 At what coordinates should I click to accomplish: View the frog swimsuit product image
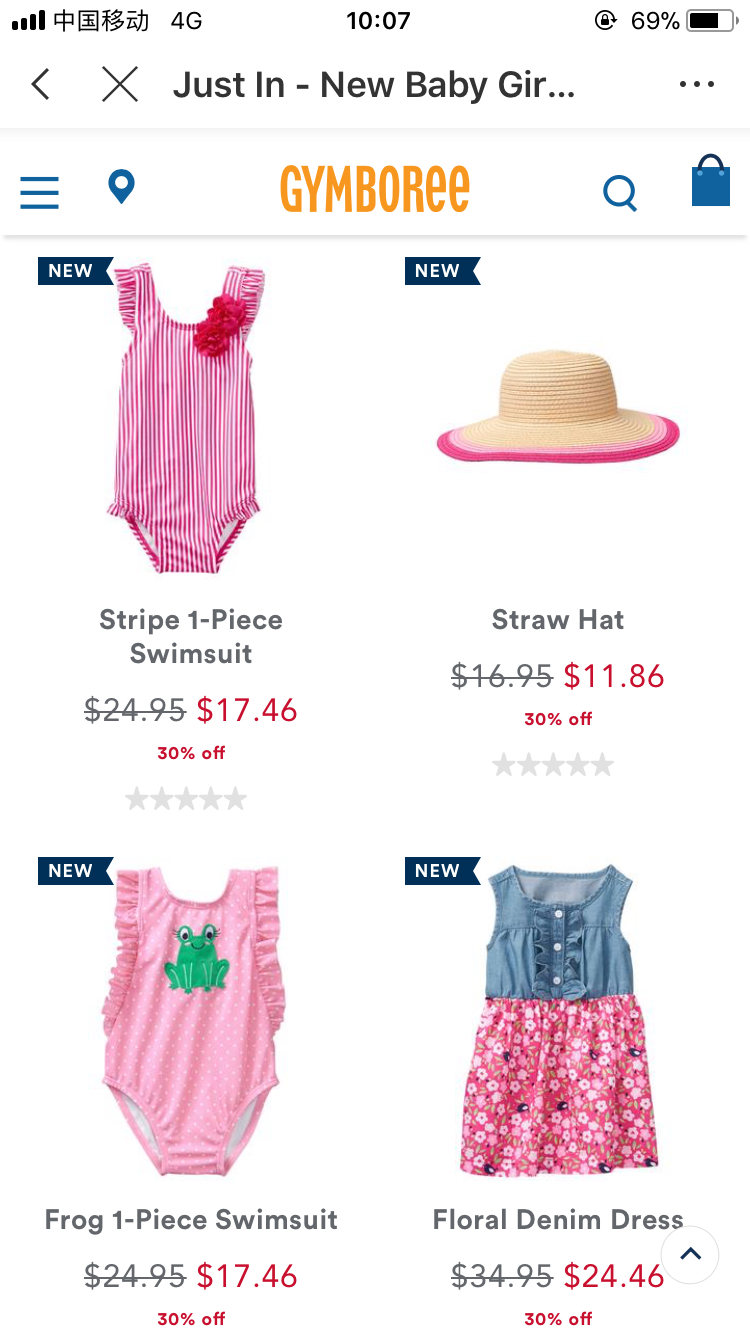point(192,1020)
